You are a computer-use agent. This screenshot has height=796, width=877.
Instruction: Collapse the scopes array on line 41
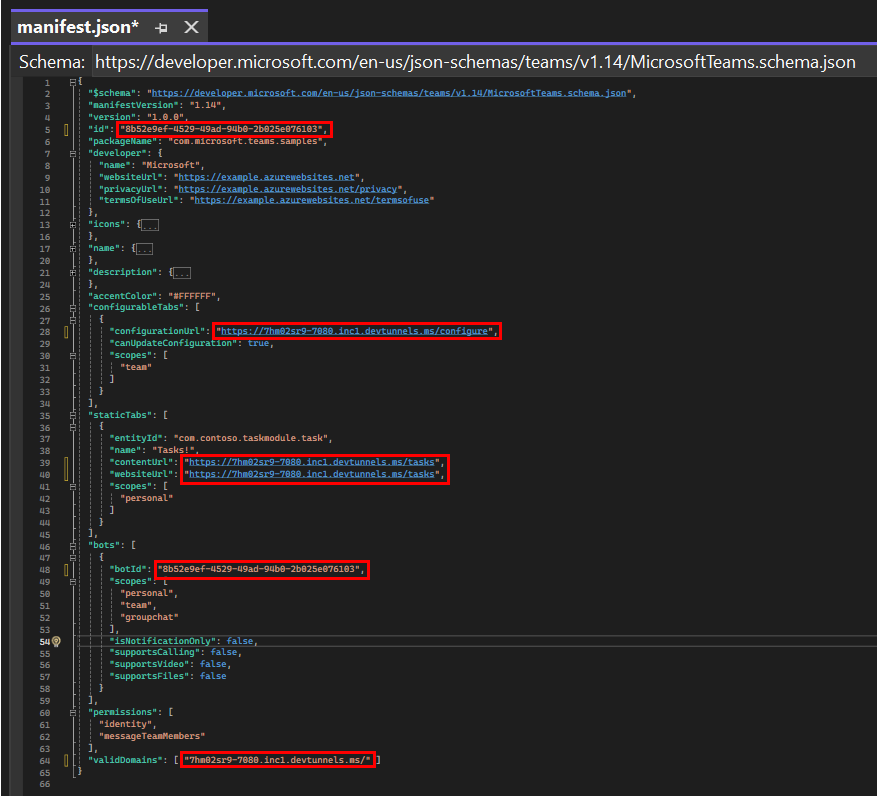(x=73, y=487)
